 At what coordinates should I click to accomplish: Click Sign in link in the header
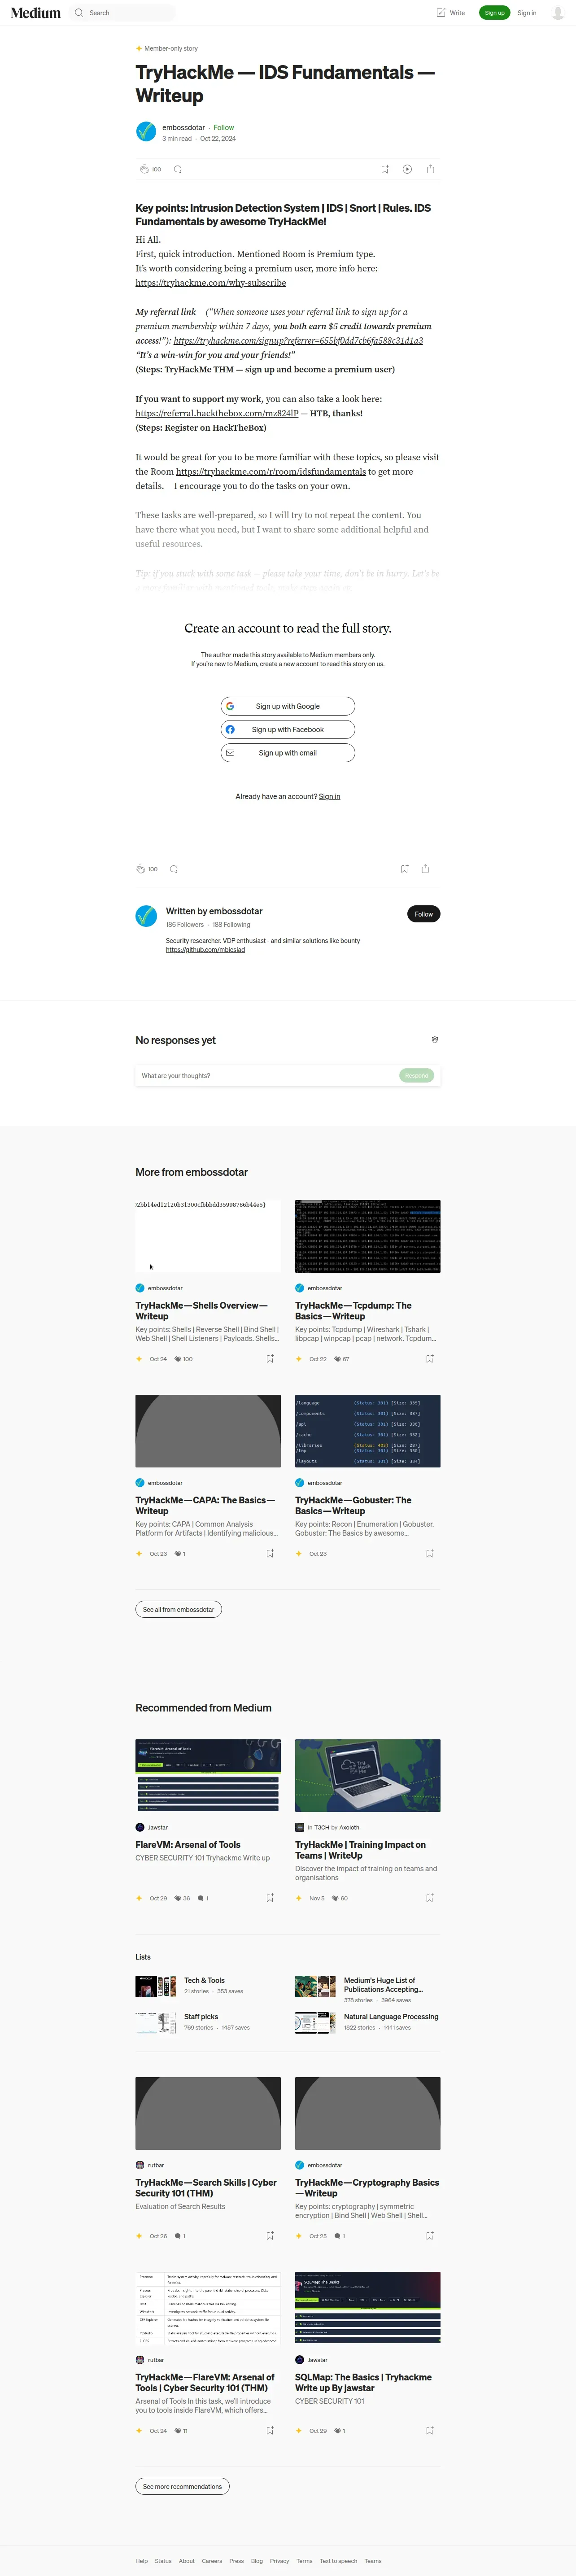tap(527, 13)
